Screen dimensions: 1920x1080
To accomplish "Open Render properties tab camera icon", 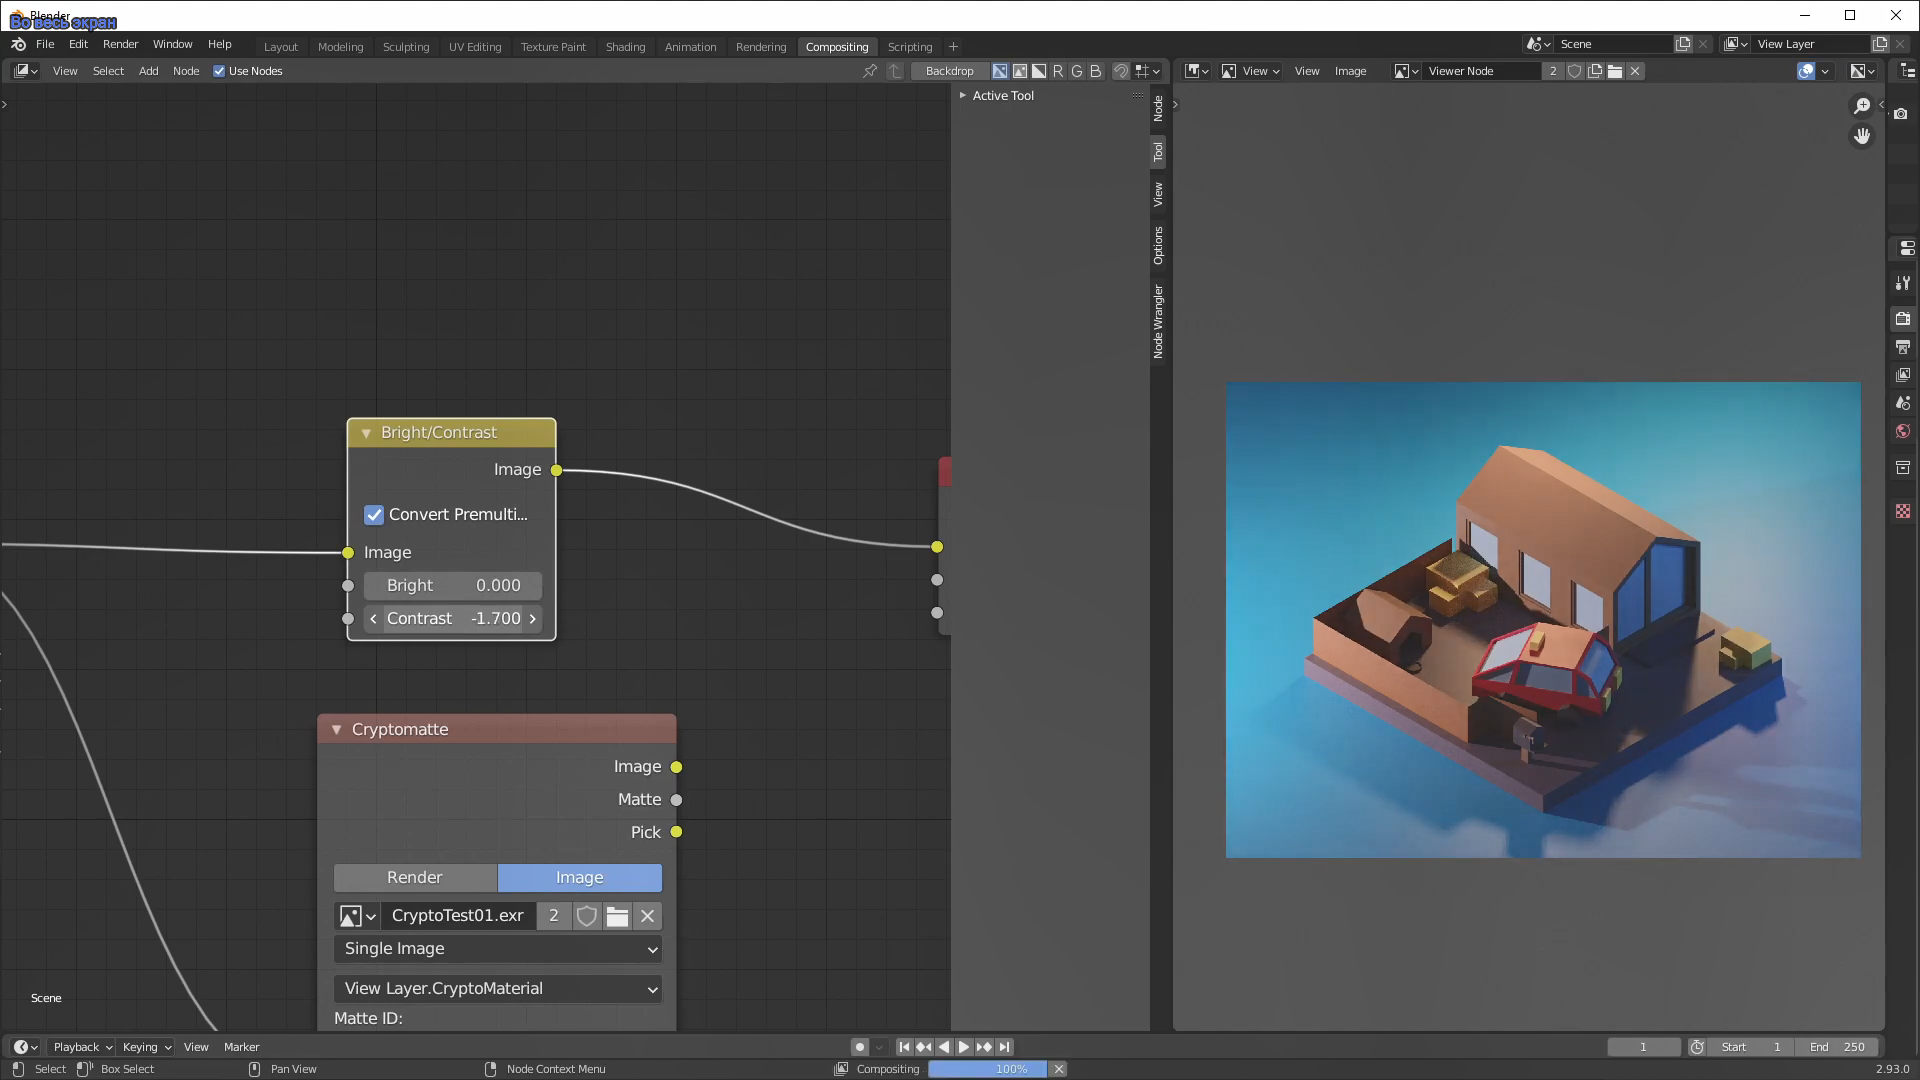I will coord(1902,319).
